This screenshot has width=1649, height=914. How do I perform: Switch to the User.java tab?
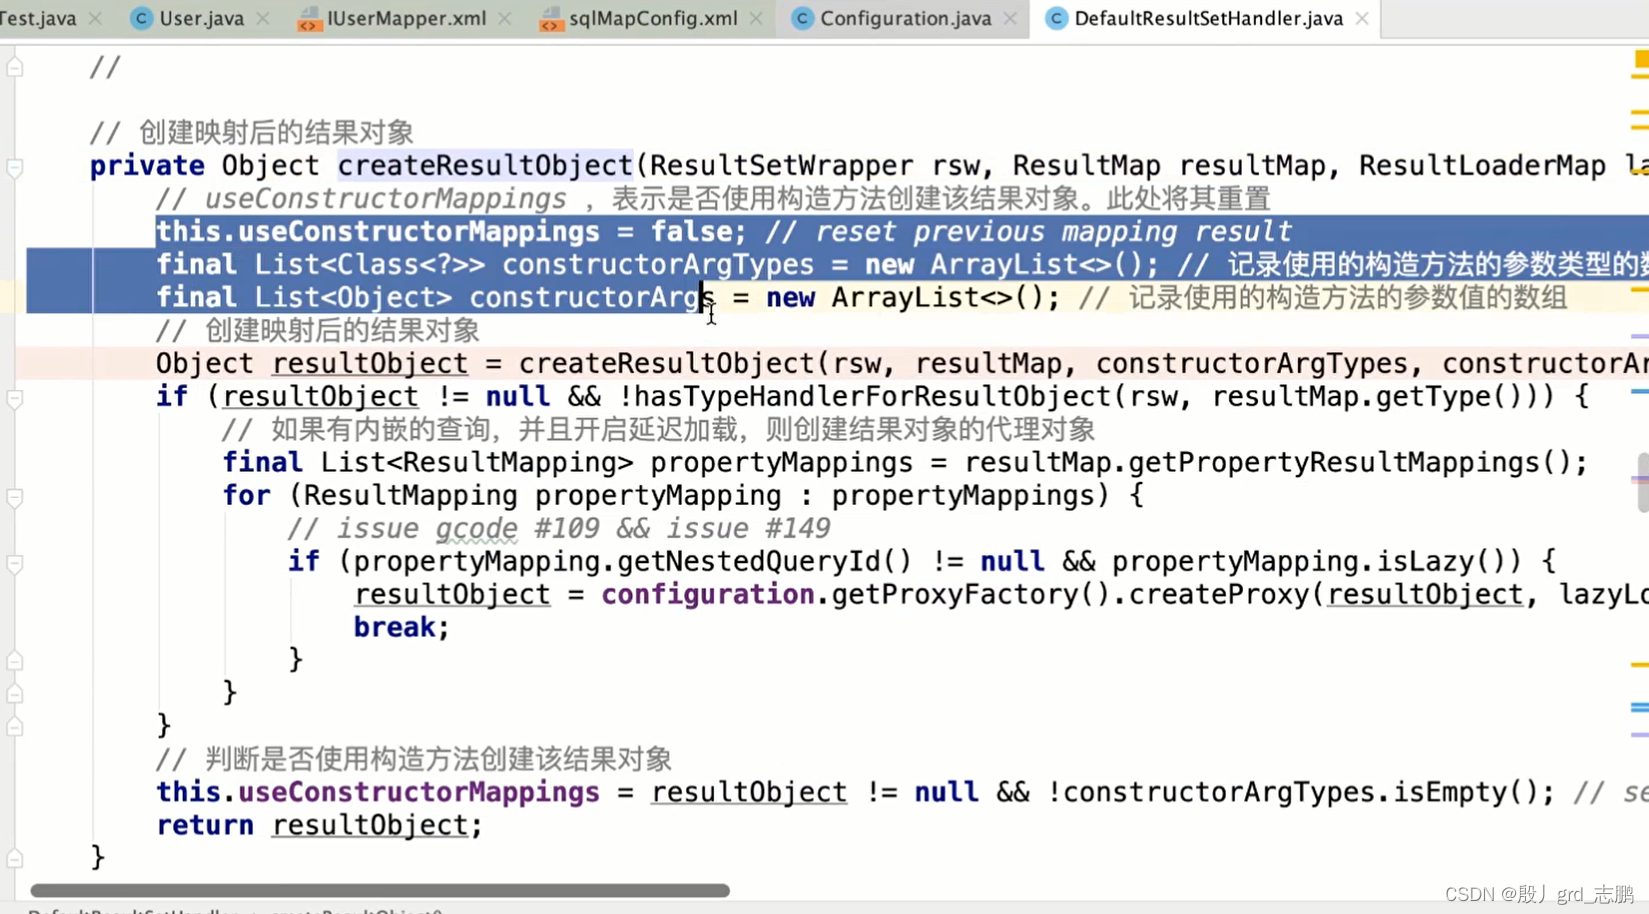coord(201,18)
